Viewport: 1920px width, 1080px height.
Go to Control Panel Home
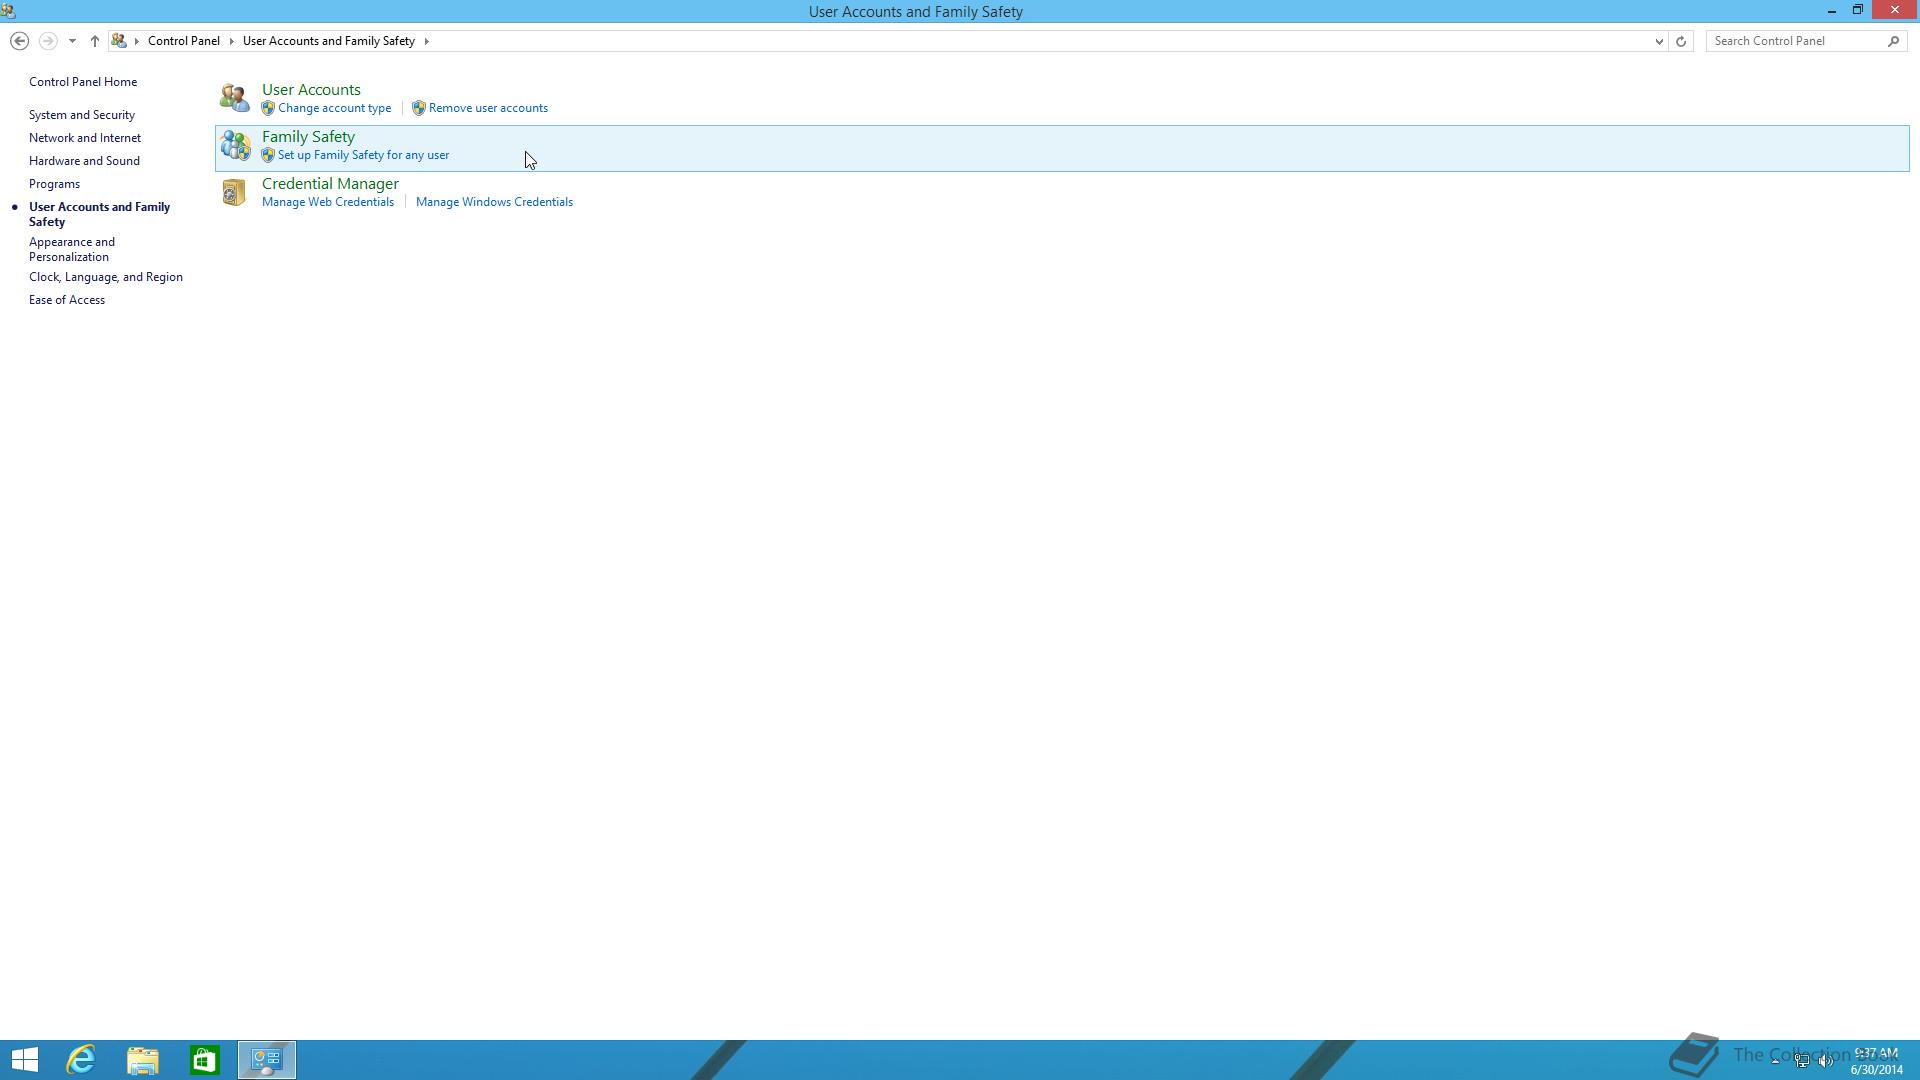pos(83,82)
